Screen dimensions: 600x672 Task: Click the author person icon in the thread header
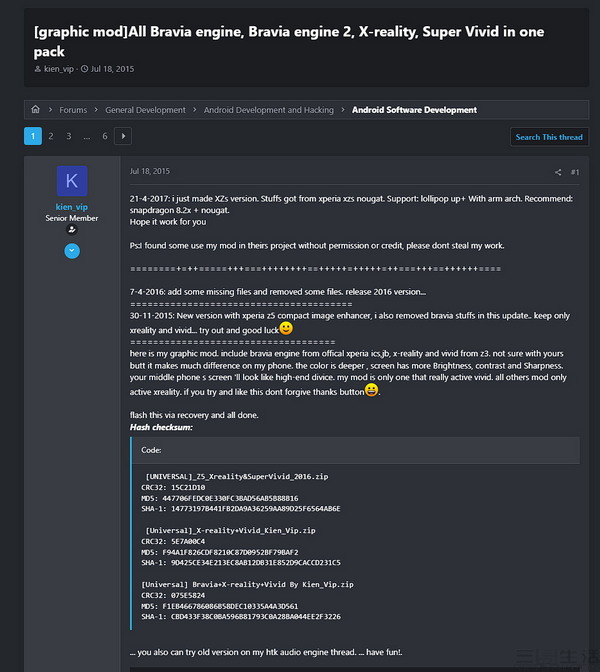click(x=38, y=69)
